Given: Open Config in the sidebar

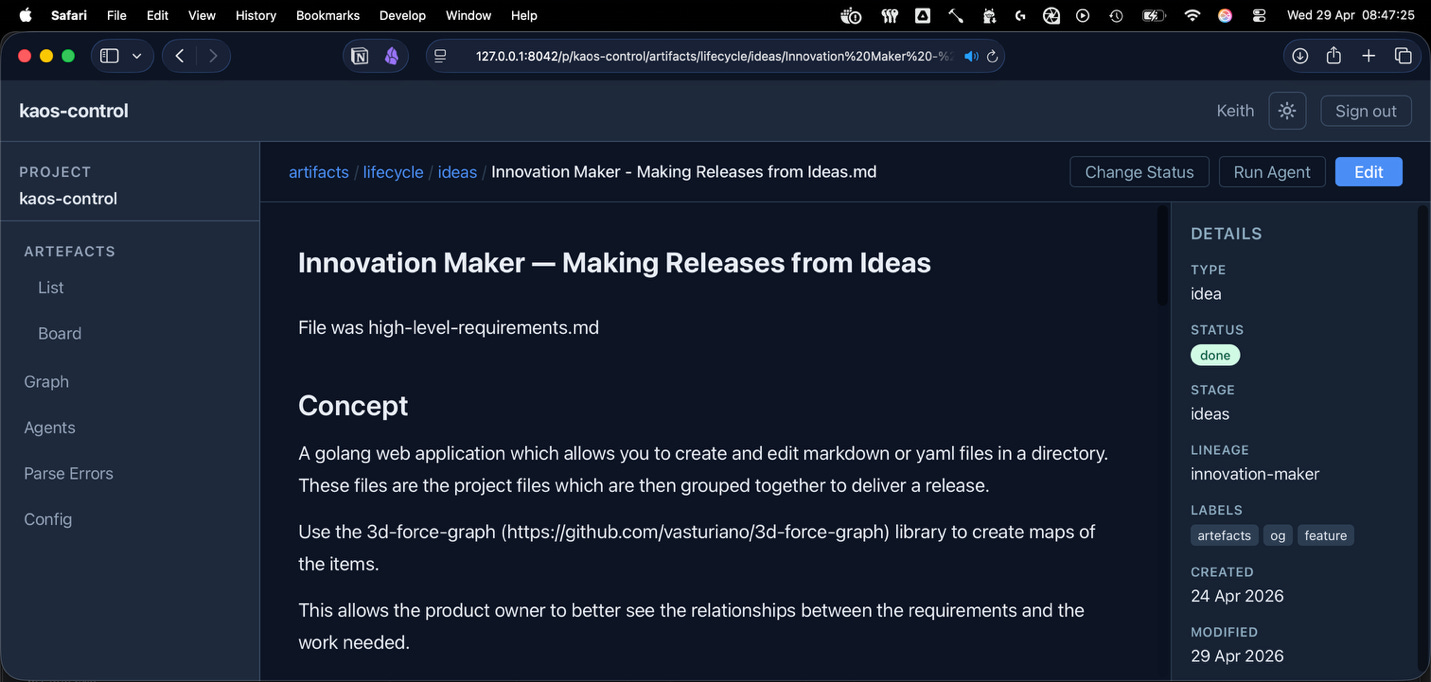Looking at the screenshot, I should point(48,520).
